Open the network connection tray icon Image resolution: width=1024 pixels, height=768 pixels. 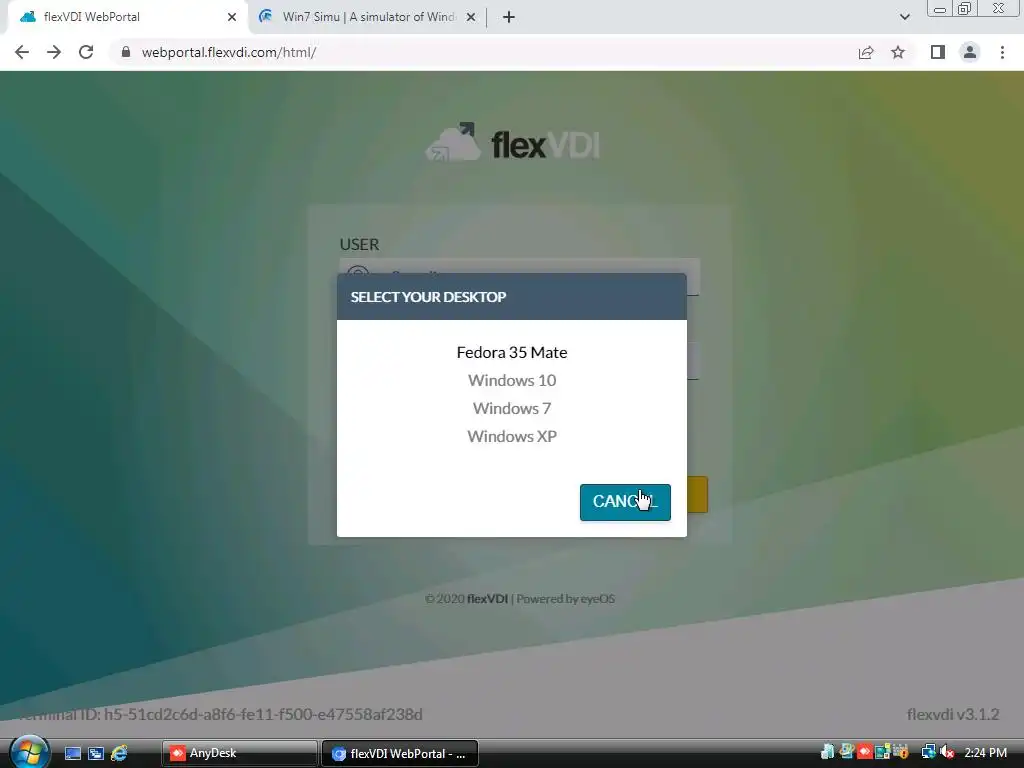coord(928,752)
